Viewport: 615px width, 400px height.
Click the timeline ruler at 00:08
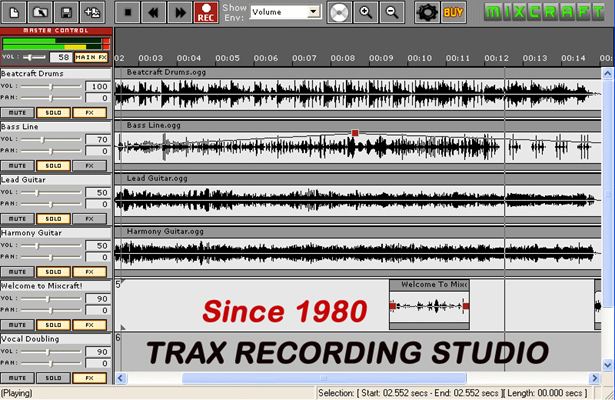point(342,58)
